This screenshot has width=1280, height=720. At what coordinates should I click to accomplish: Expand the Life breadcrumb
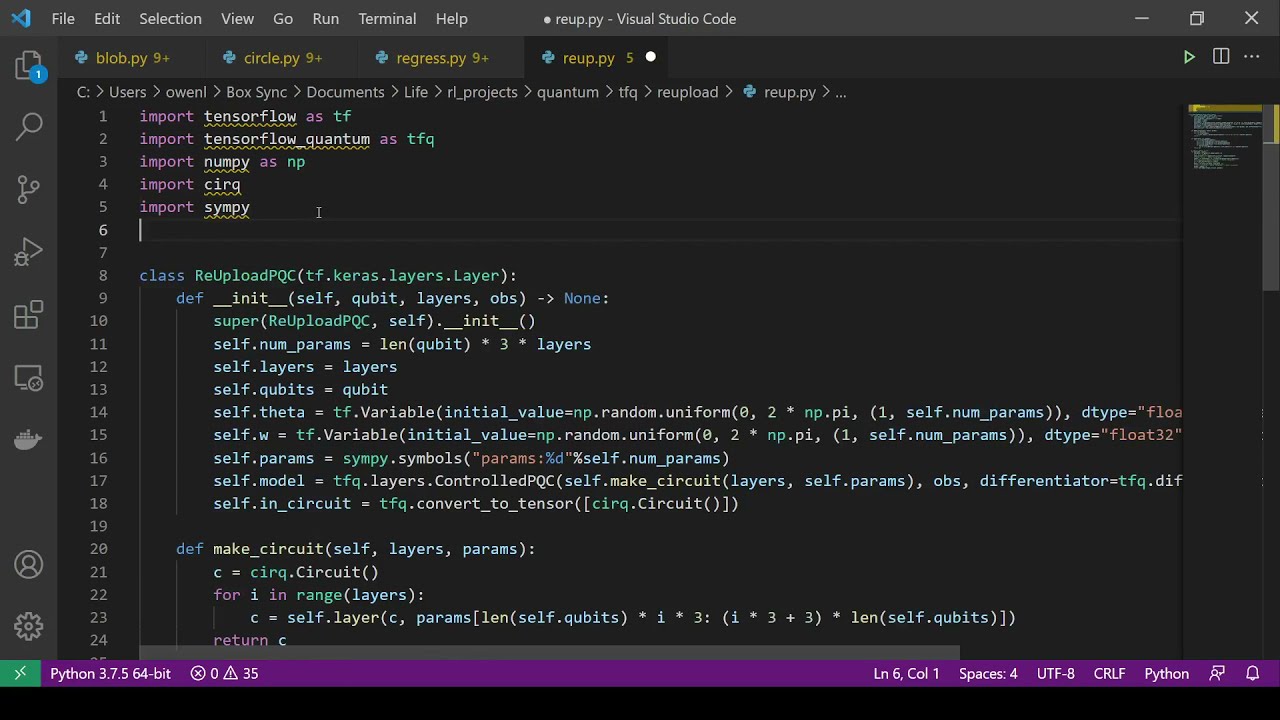coord(416,92)
